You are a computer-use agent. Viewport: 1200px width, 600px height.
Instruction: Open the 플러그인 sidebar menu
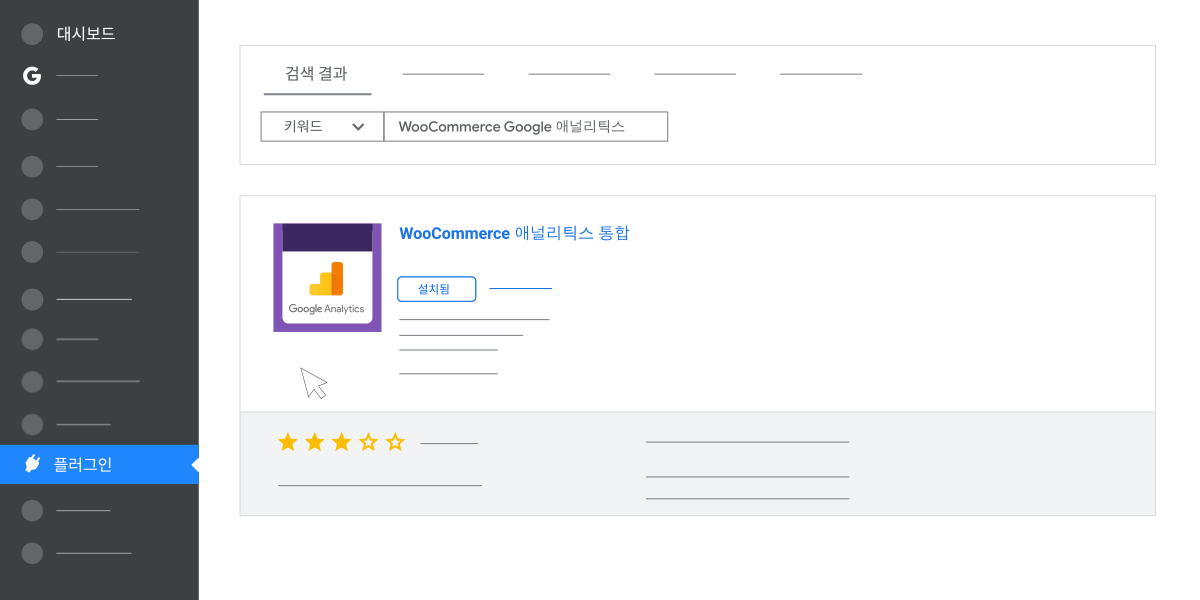[99, 464]
